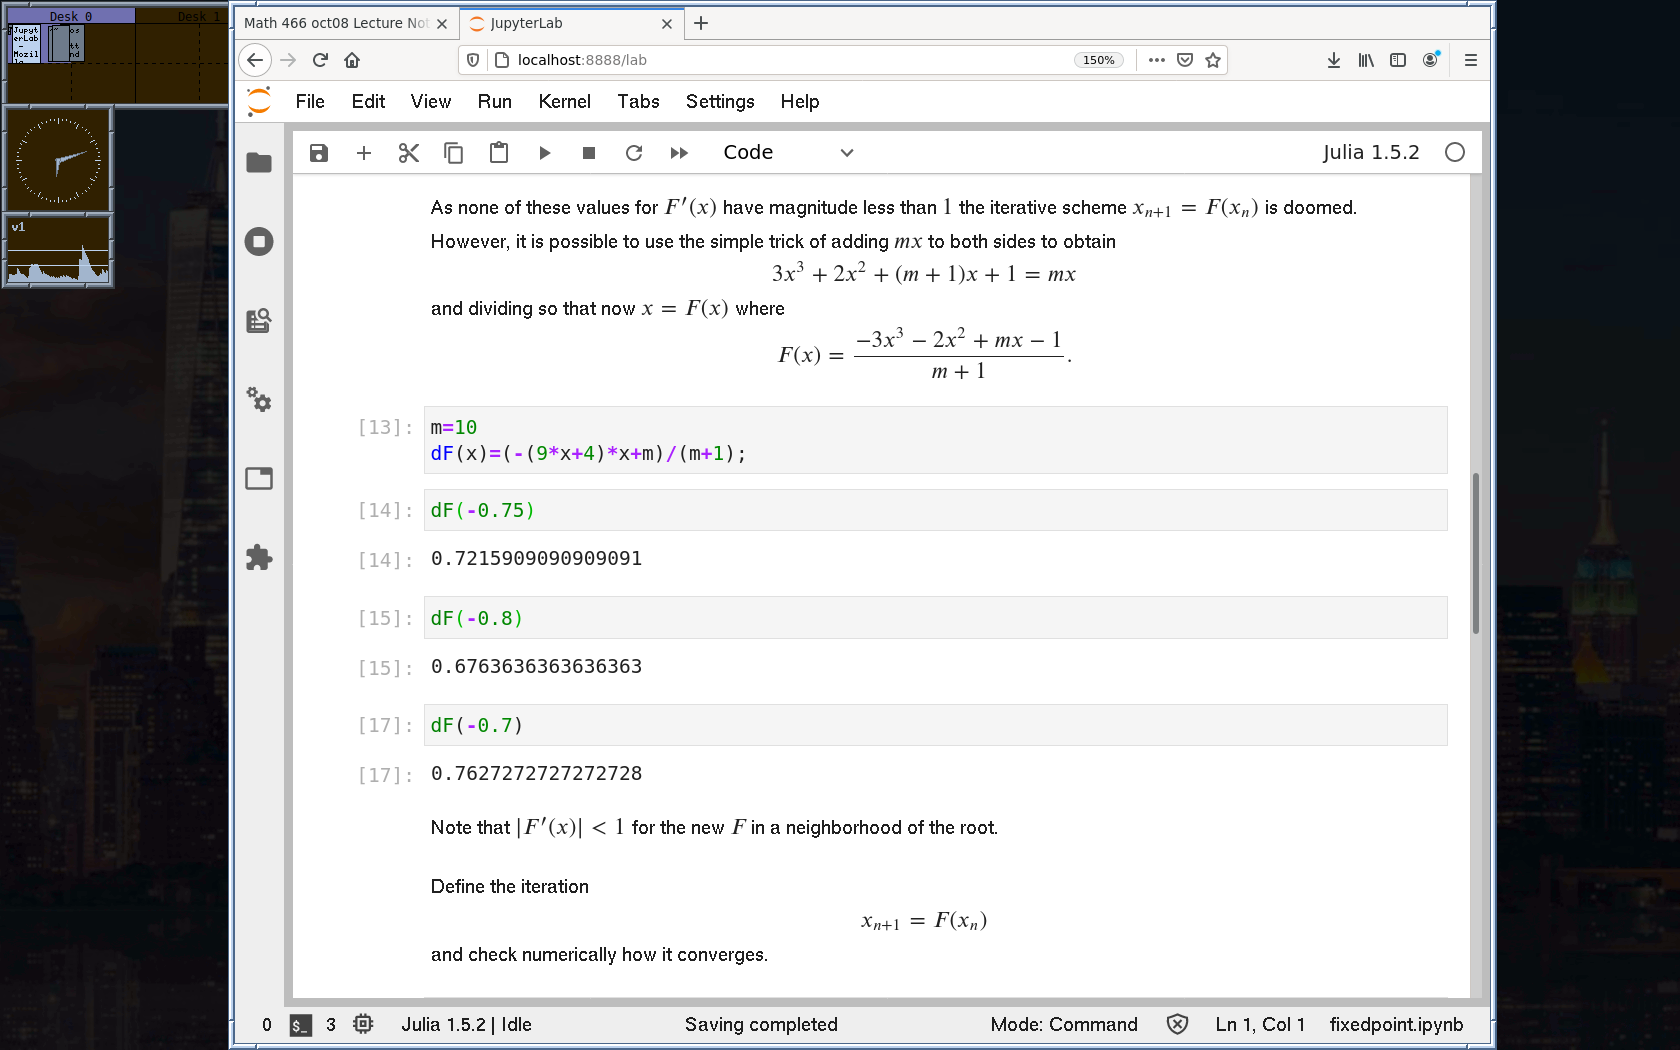Show running terminals and kernels panel
Image resolution: width=1680 pixels, height=1050 pixels.
(x=259, y=241)
